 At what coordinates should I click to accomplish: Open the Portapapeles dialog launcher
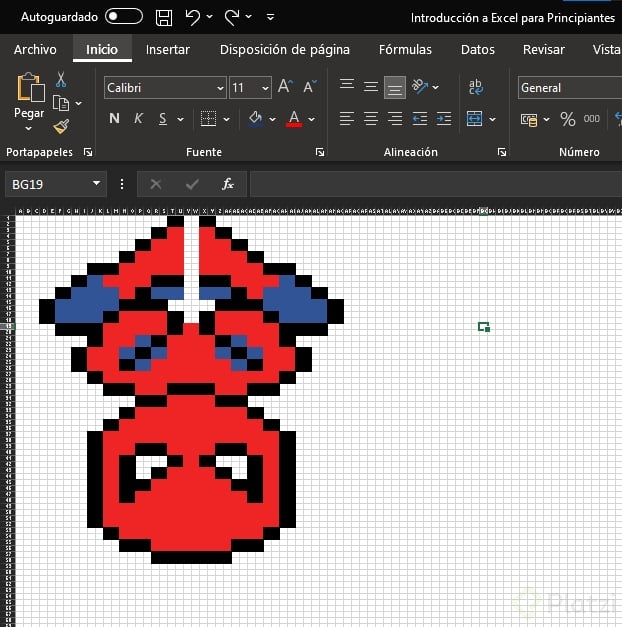point(88,152)
